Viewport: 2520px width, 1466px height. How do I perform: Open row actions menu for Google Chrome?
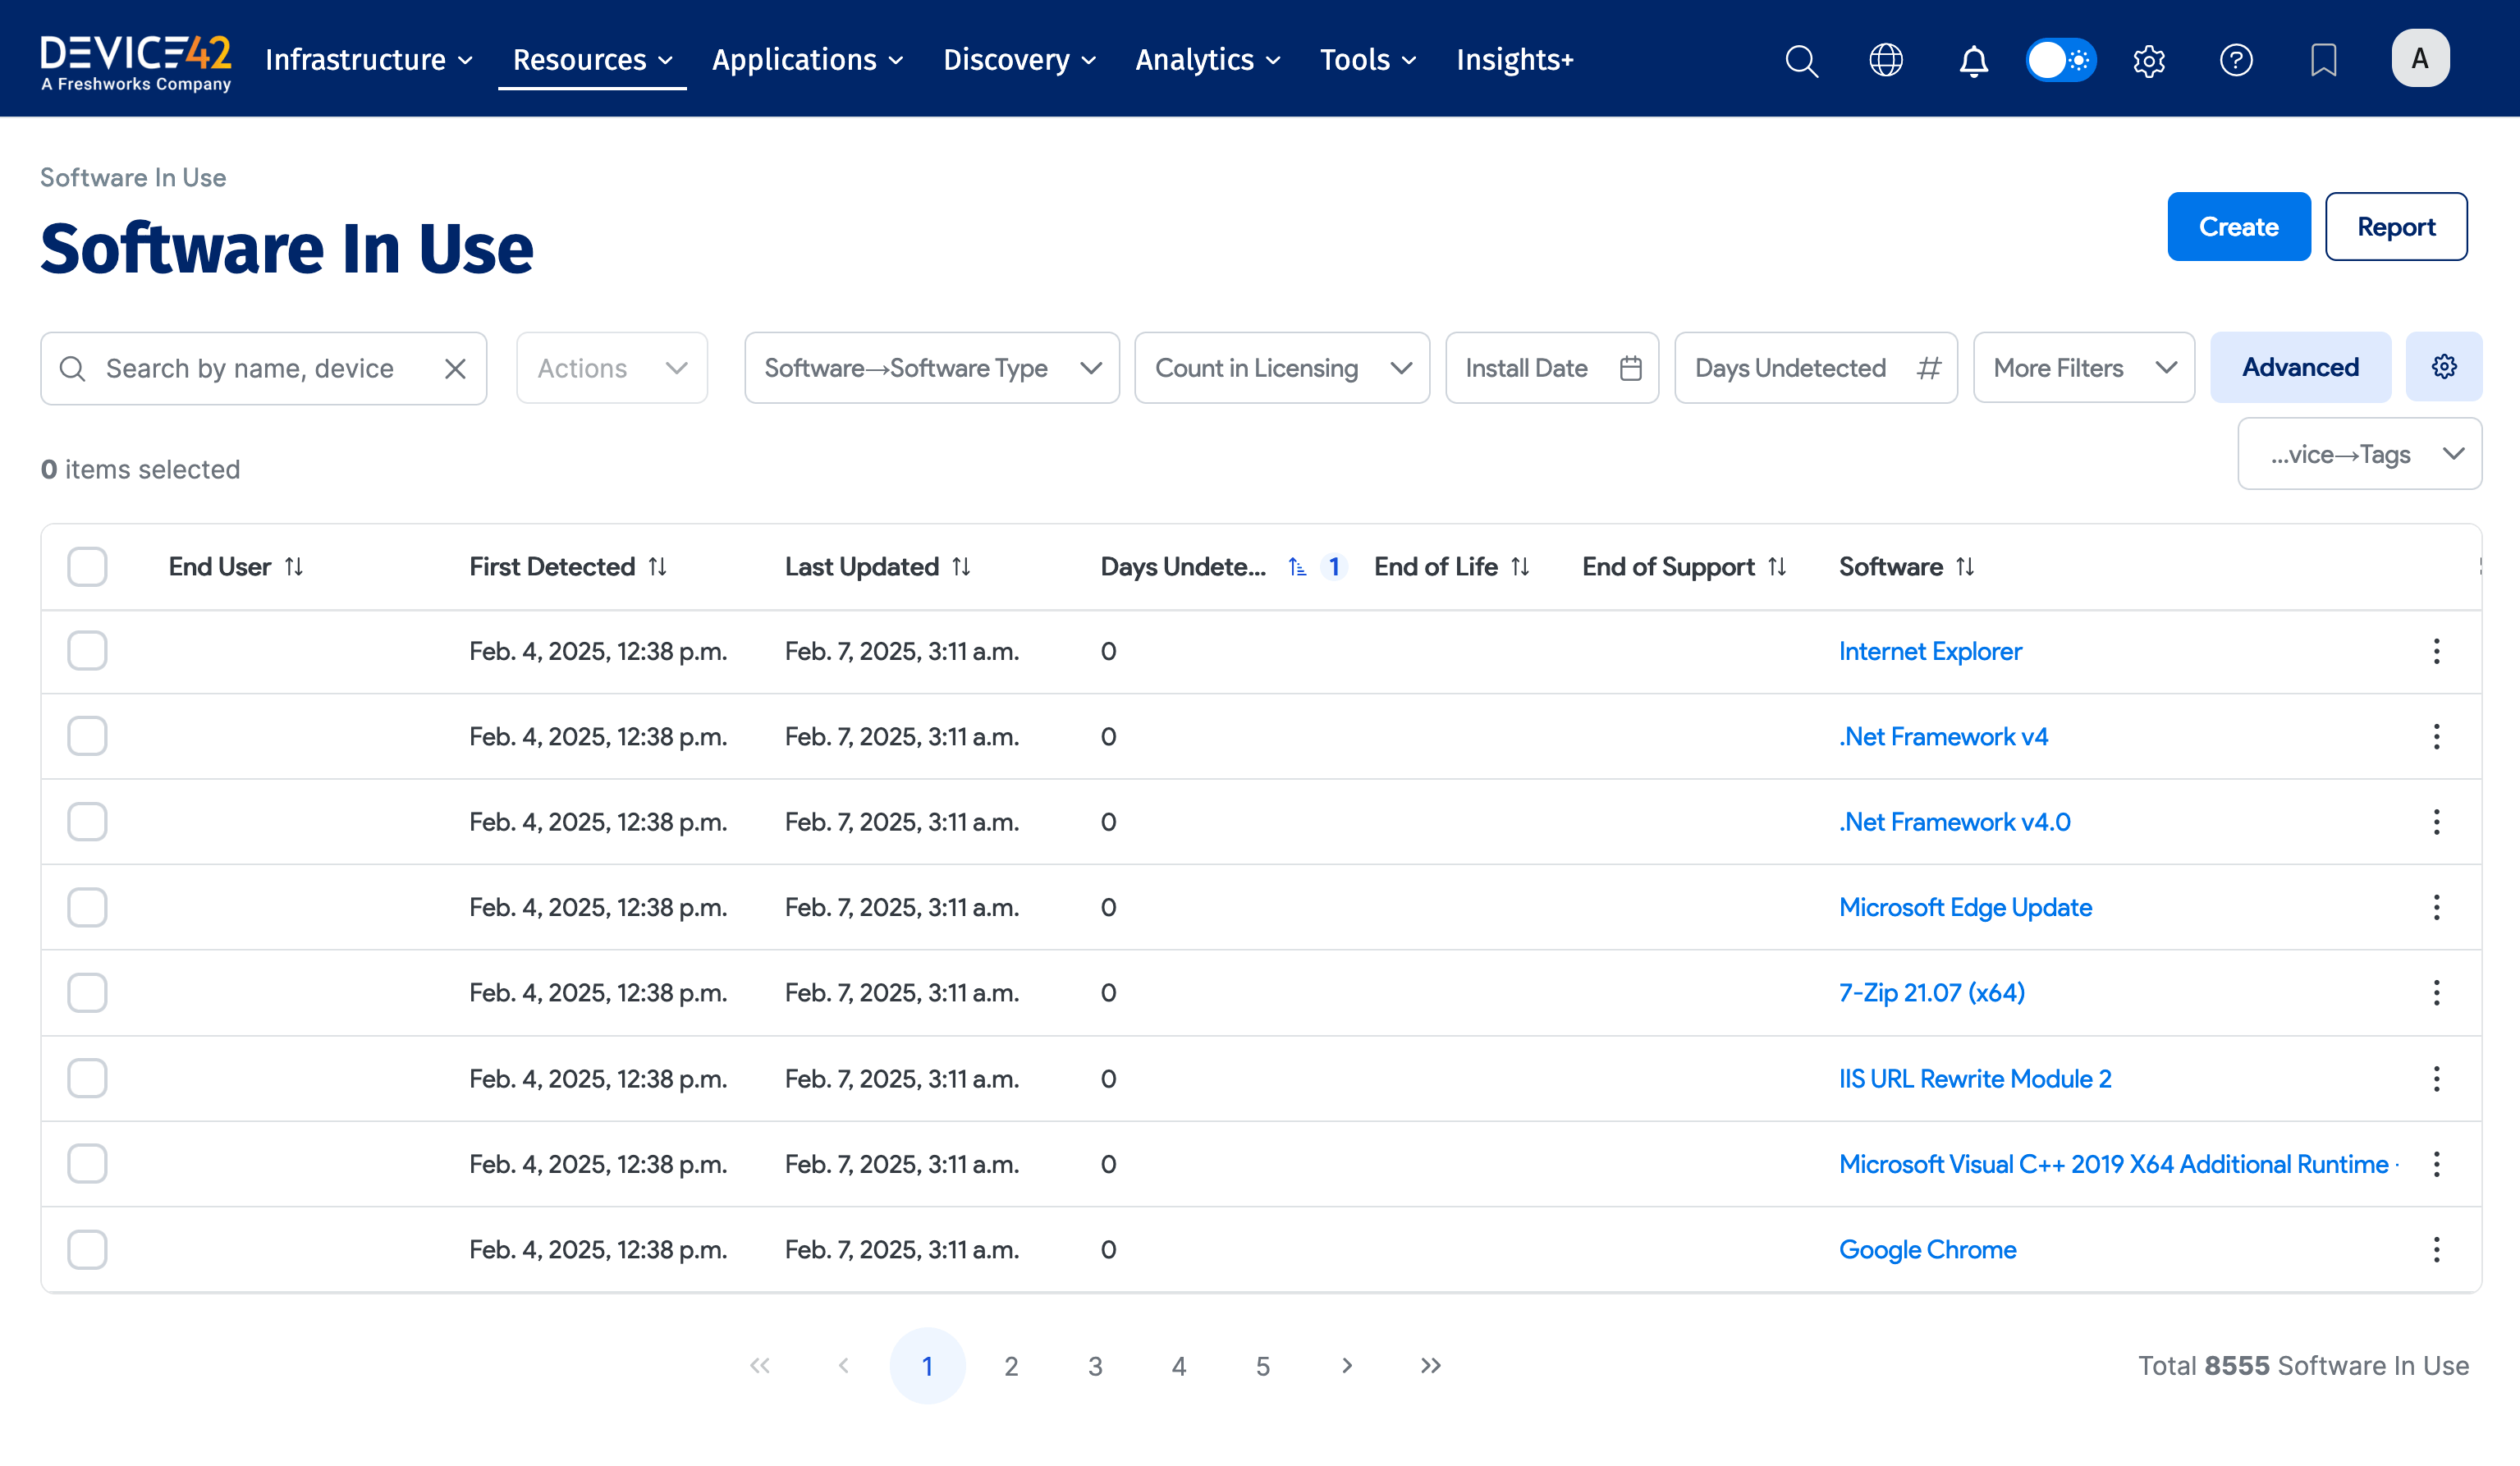pos(2437,1250)
